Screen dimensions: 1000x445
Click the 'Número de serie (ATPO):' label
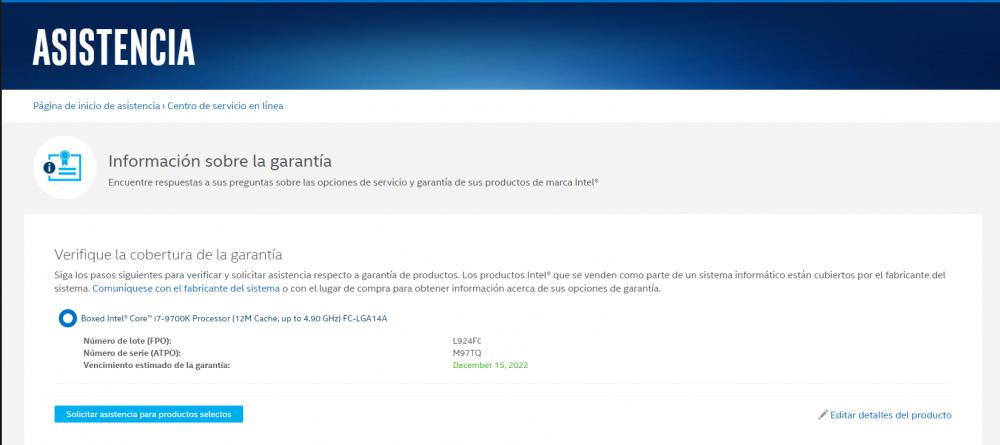pos(132,353)
